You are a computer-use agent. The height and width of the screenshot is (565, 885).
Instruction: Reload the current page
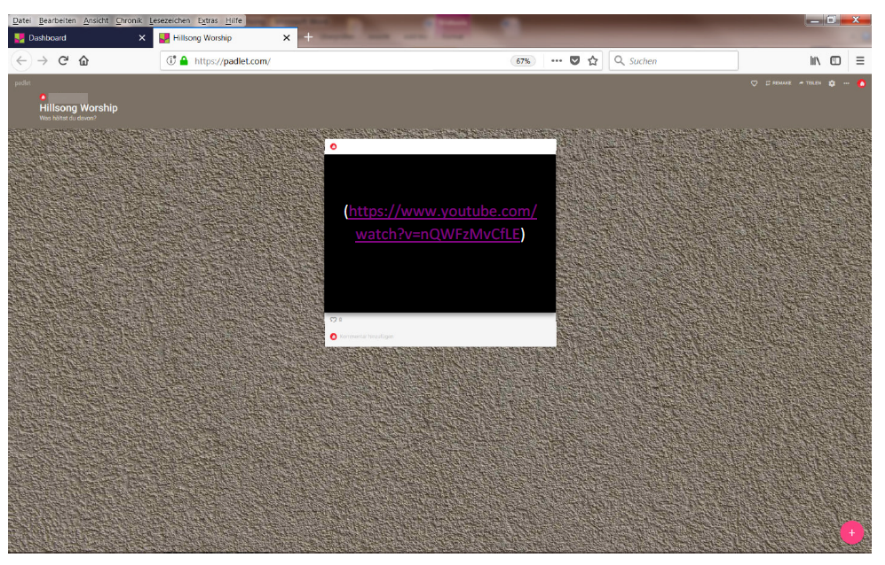[x=63, y=60]
